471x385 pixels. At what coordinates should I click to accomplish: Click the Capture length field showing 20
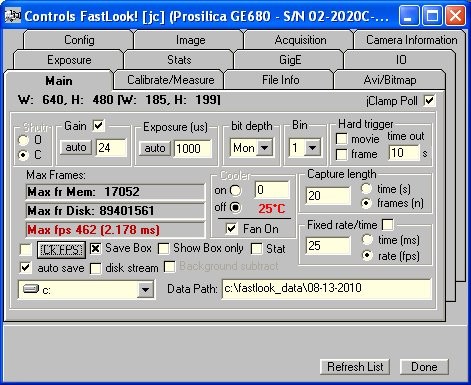[328, 195]
